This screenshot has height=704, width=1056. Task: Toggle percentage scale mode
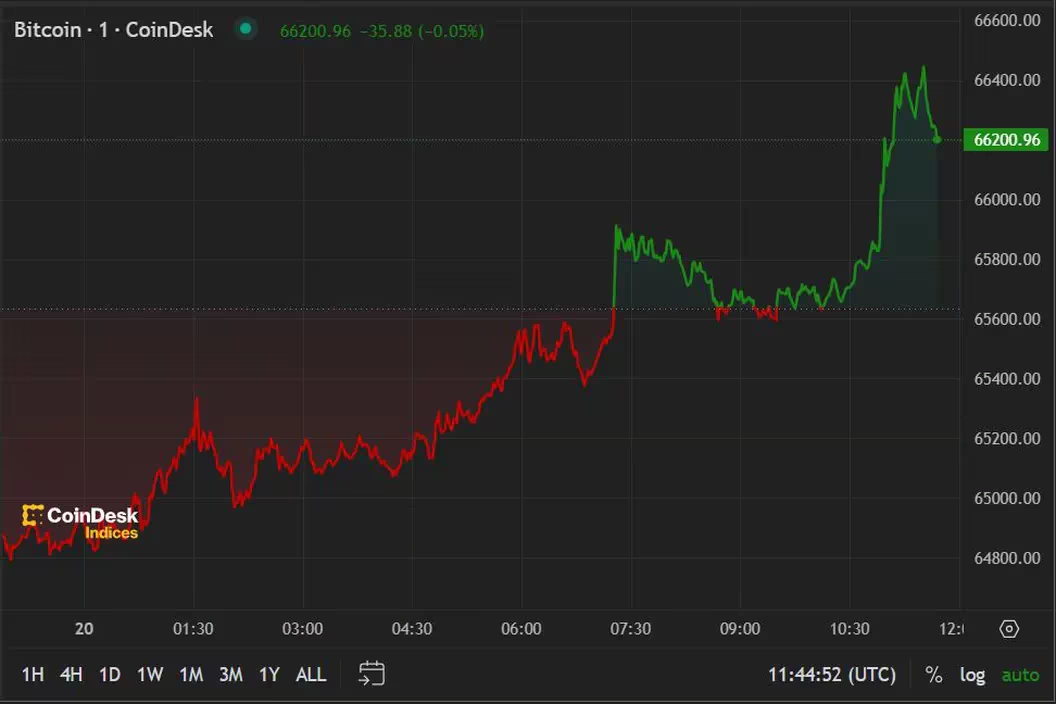pos(934,675)
